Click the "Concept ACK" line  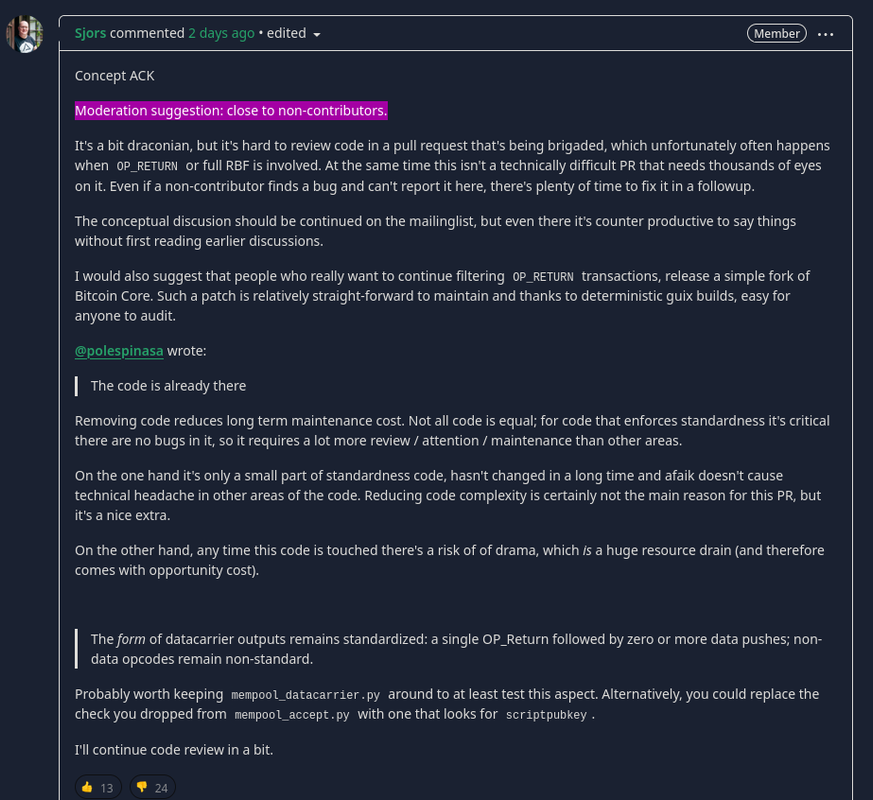115,75
